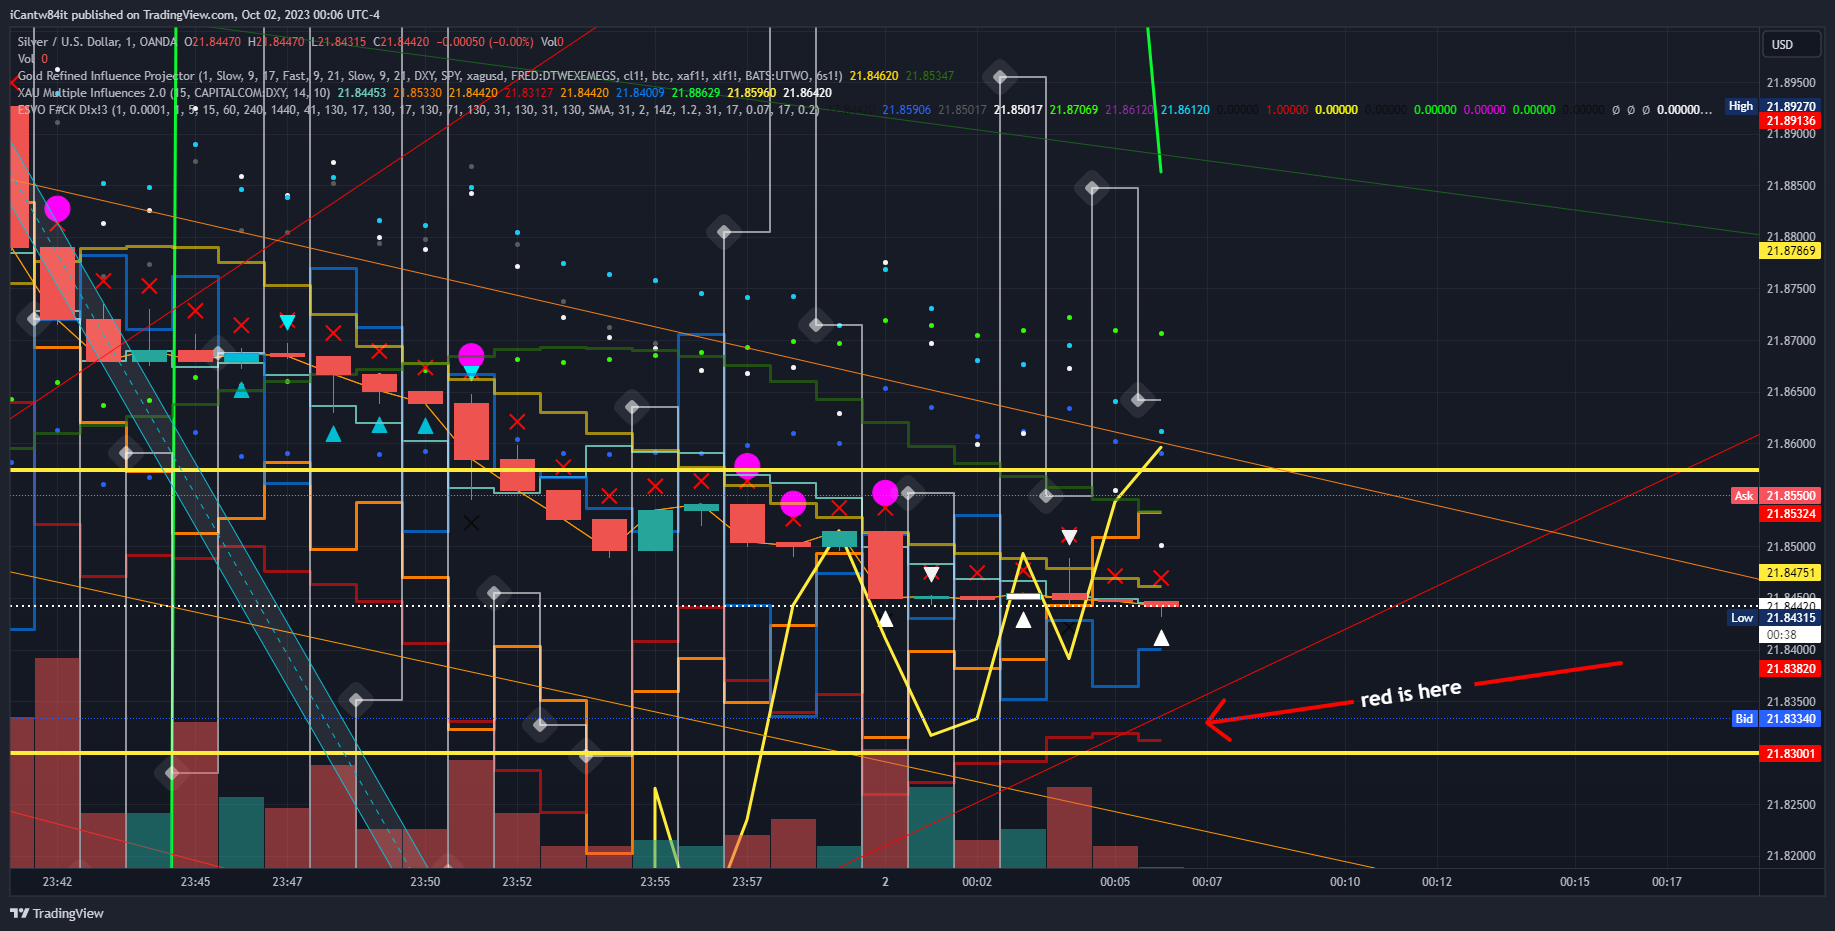This screenshot has width=1835, height=931.
Task: Click the 23:57 time axis label
Action: click(x=747, y=882)
